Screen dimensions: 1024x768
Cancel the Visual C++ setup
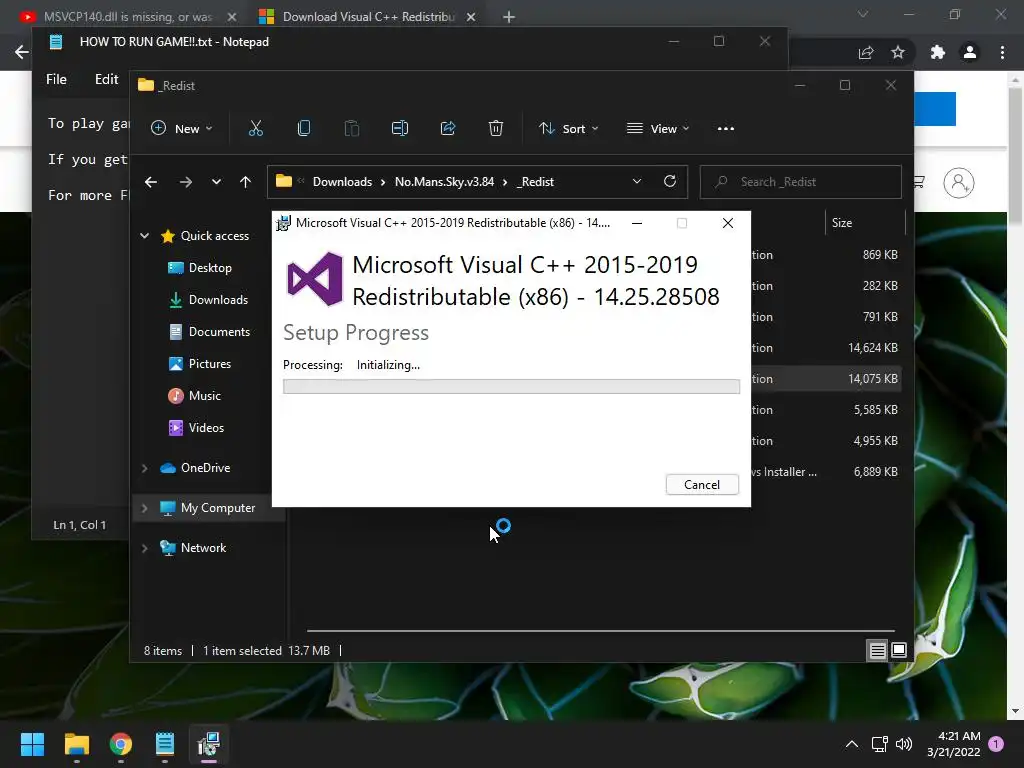click(x=702, y=485)
